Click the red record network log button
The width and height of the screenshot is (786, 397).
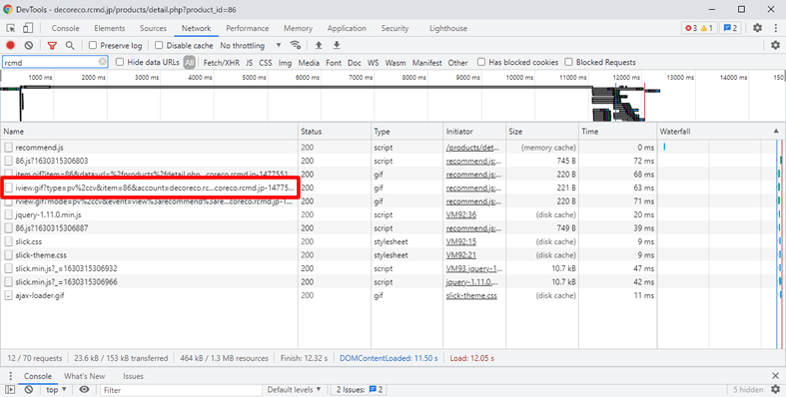tap(11, 45)
